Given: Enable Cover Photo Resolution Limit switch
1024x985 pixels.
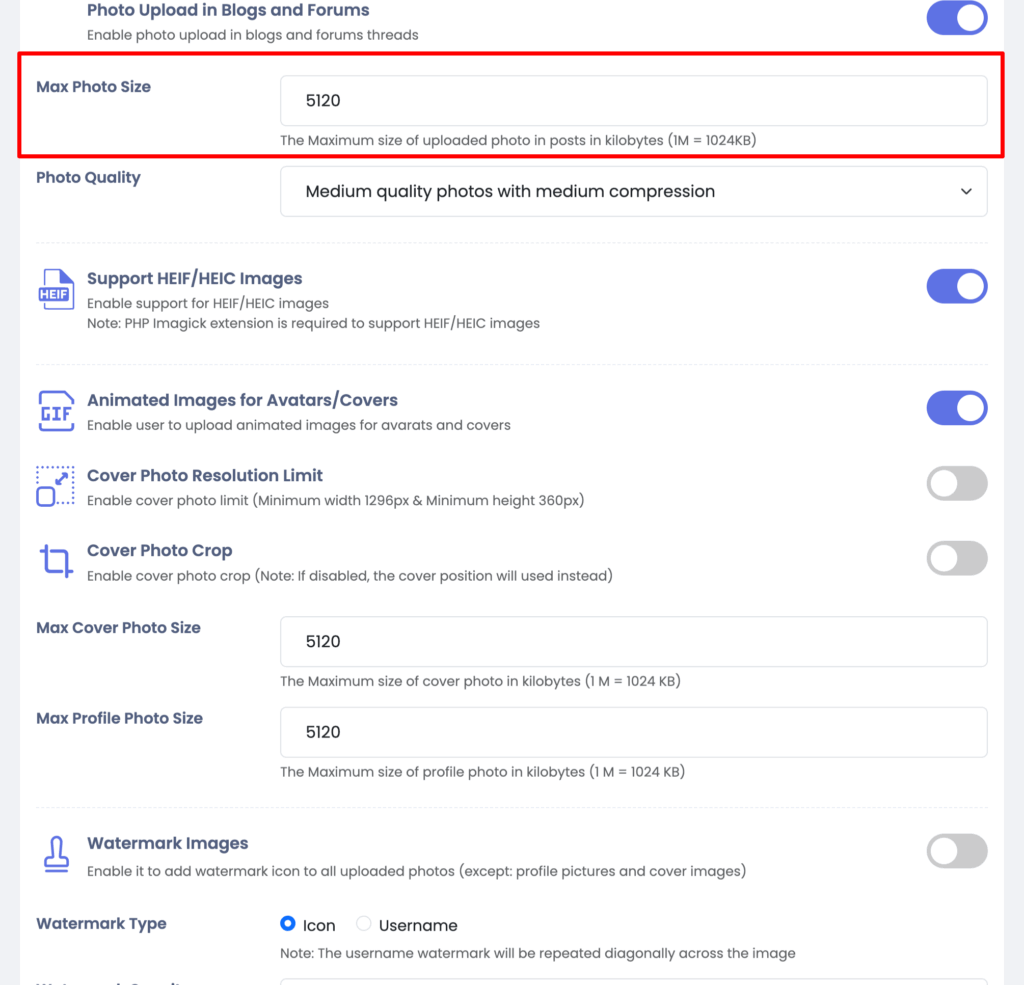Looking at the screenshot, I should [x=957, y=484].
